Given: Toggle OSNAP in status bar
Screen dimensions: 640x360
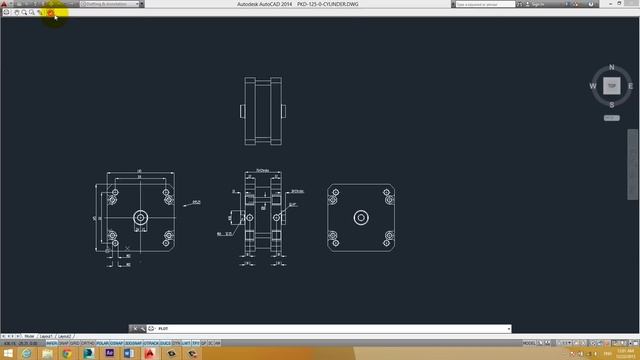Looking at the screenshot, I should pyautogui.click(x=117, y=343).
